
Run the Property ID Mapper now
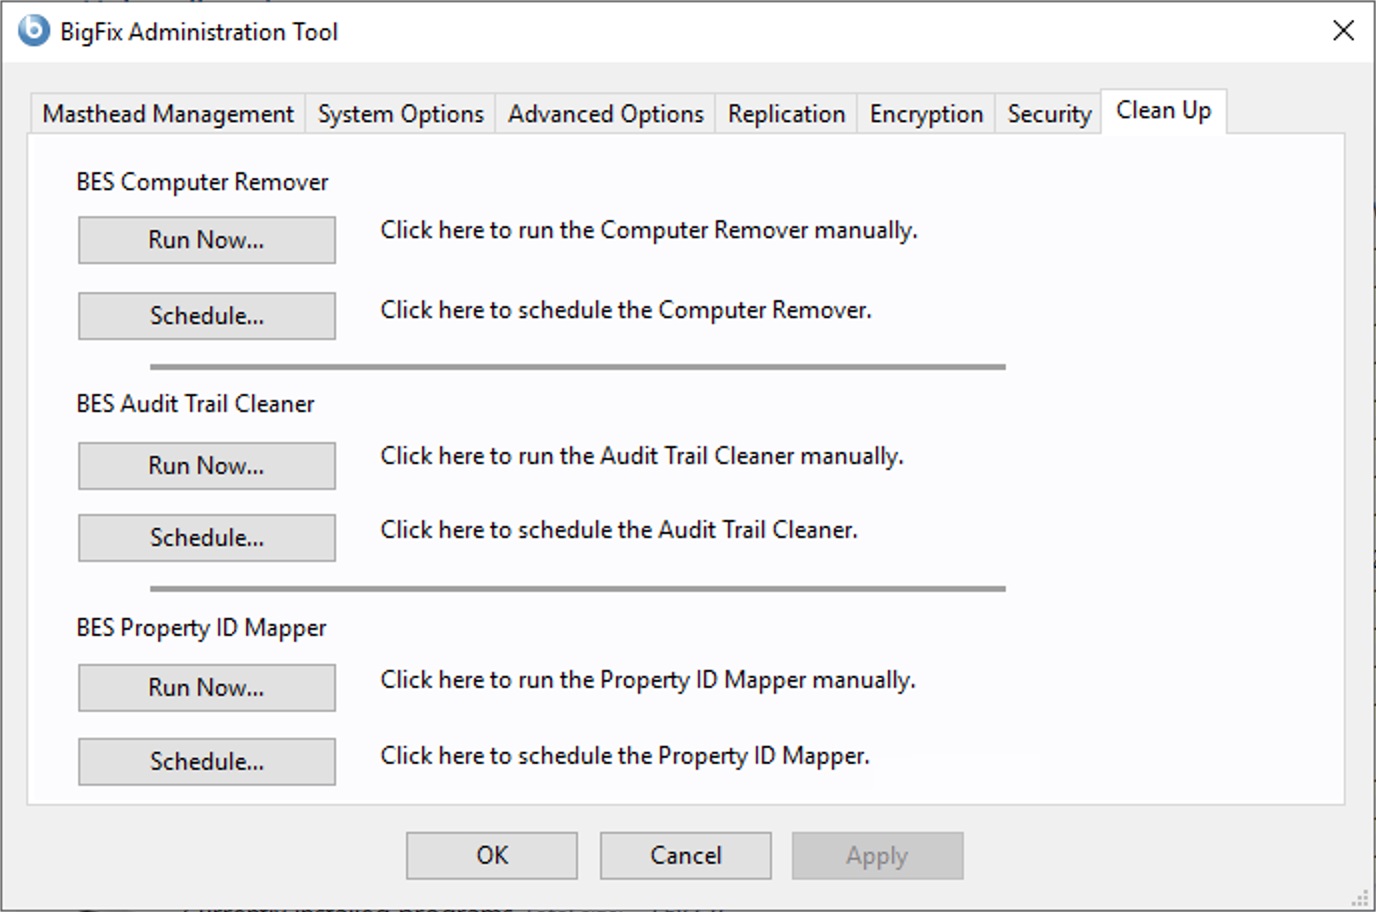click(207, 688)
